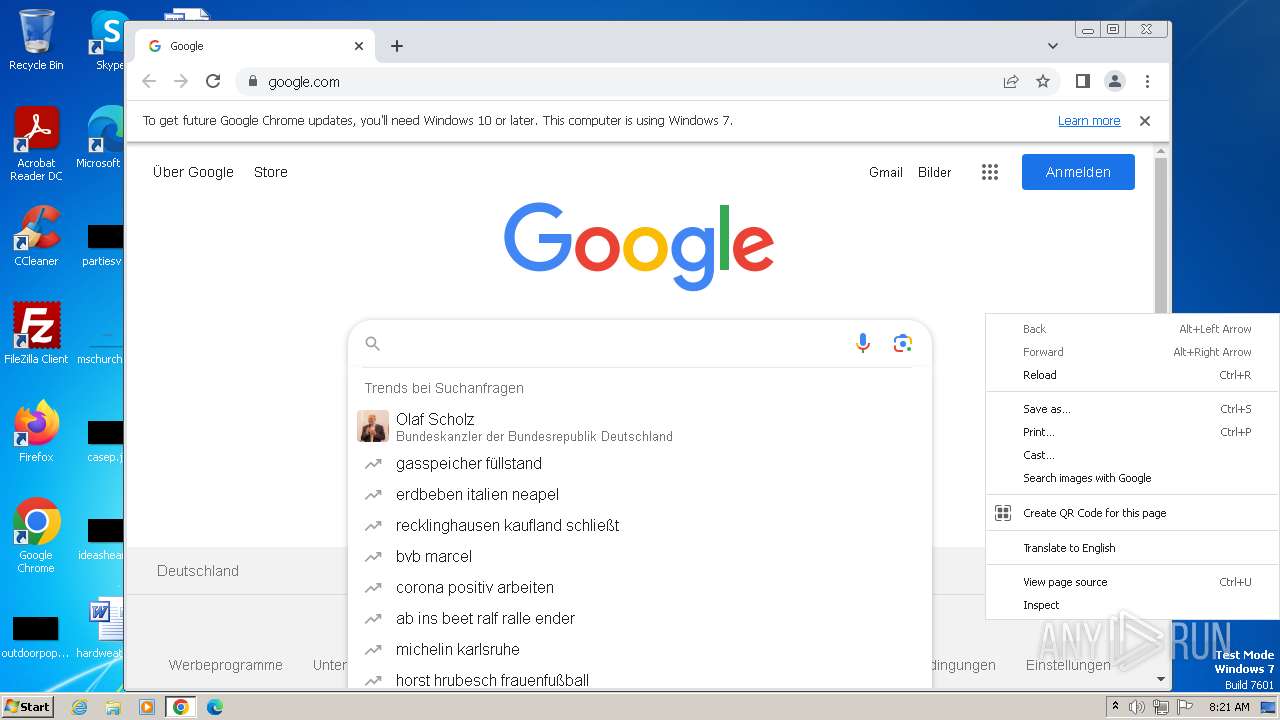Bookmark this page with the star icon
Viewport: 1280px width, 720px height.
1043,81
